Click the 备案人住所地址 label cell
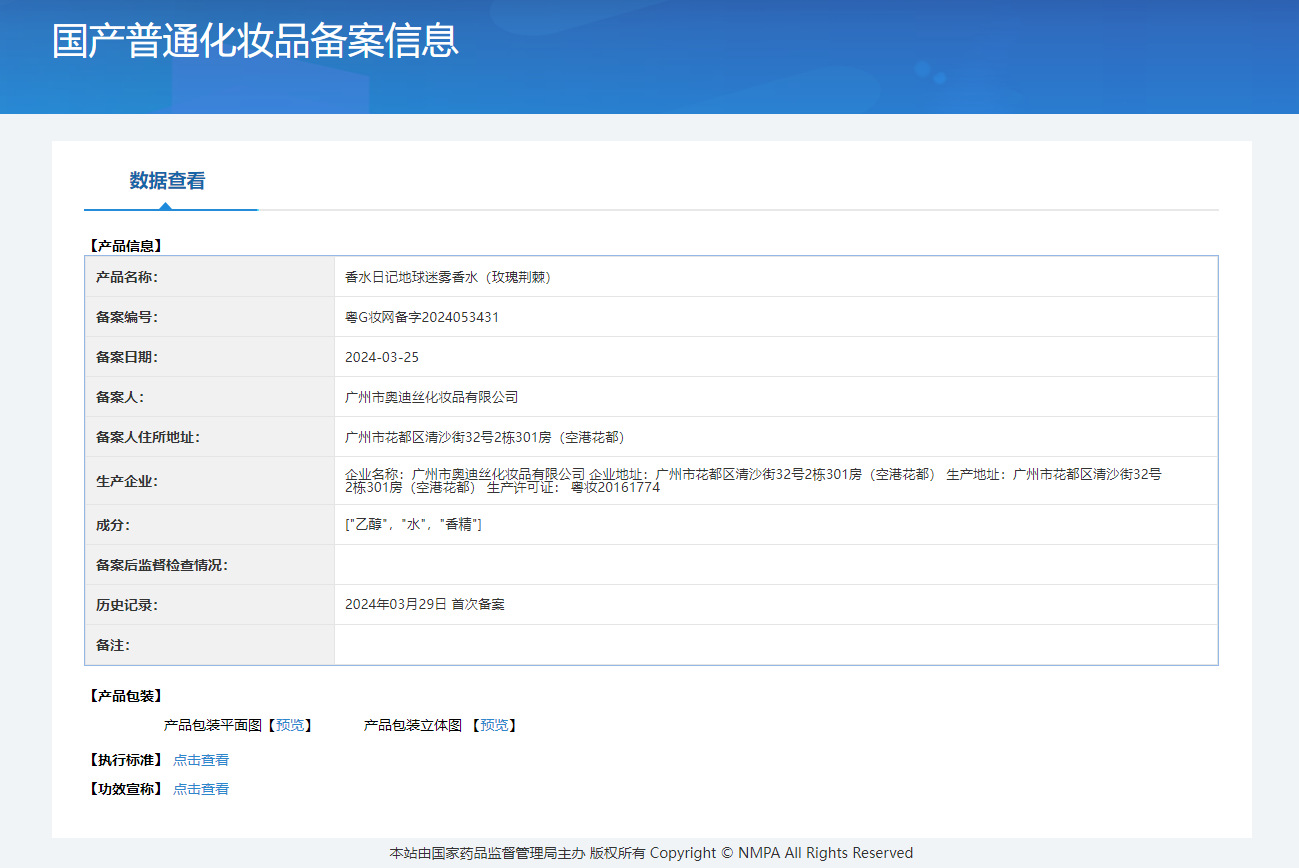Viewport: 1299px width, 868px height. (210, 437)
